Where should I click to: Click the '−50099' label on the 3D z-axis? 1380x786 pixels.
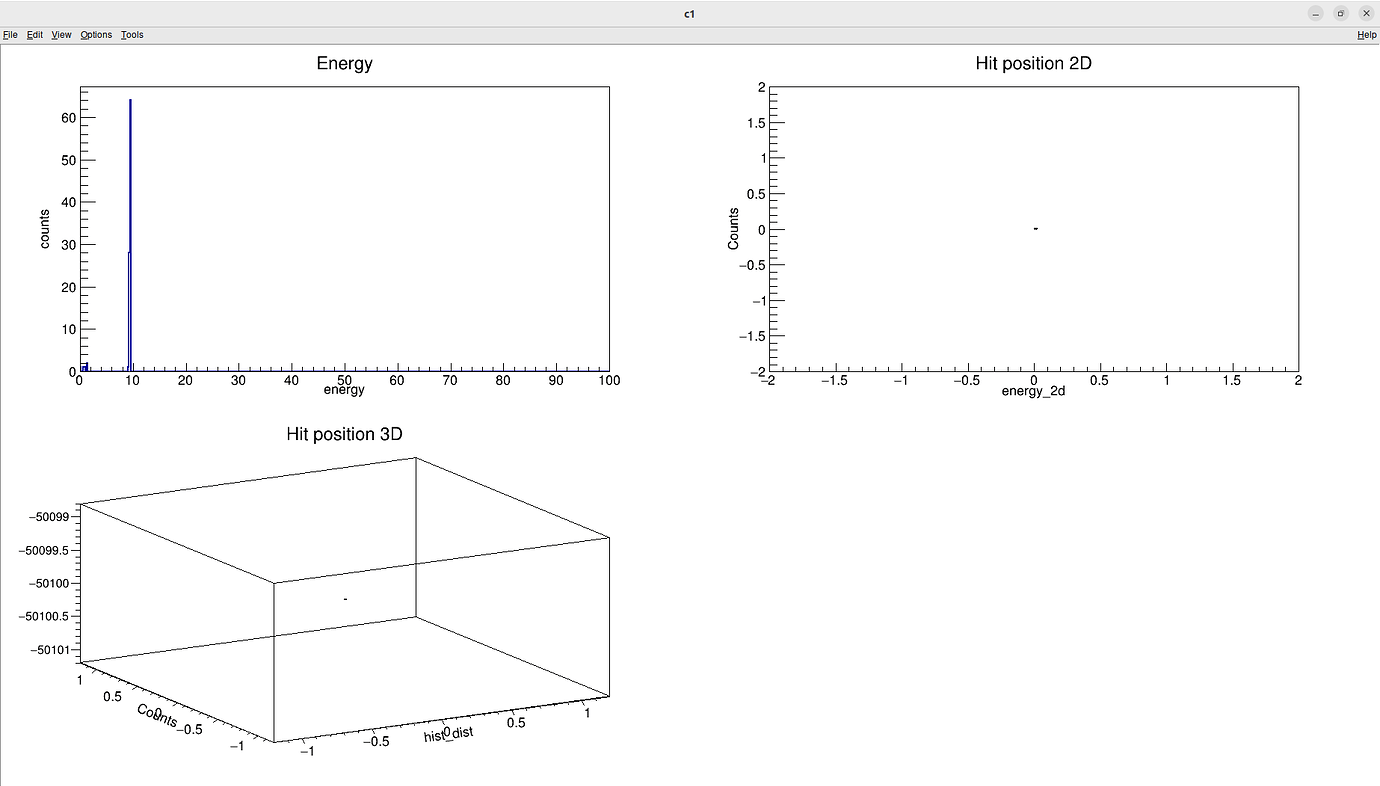coord(48,517)
